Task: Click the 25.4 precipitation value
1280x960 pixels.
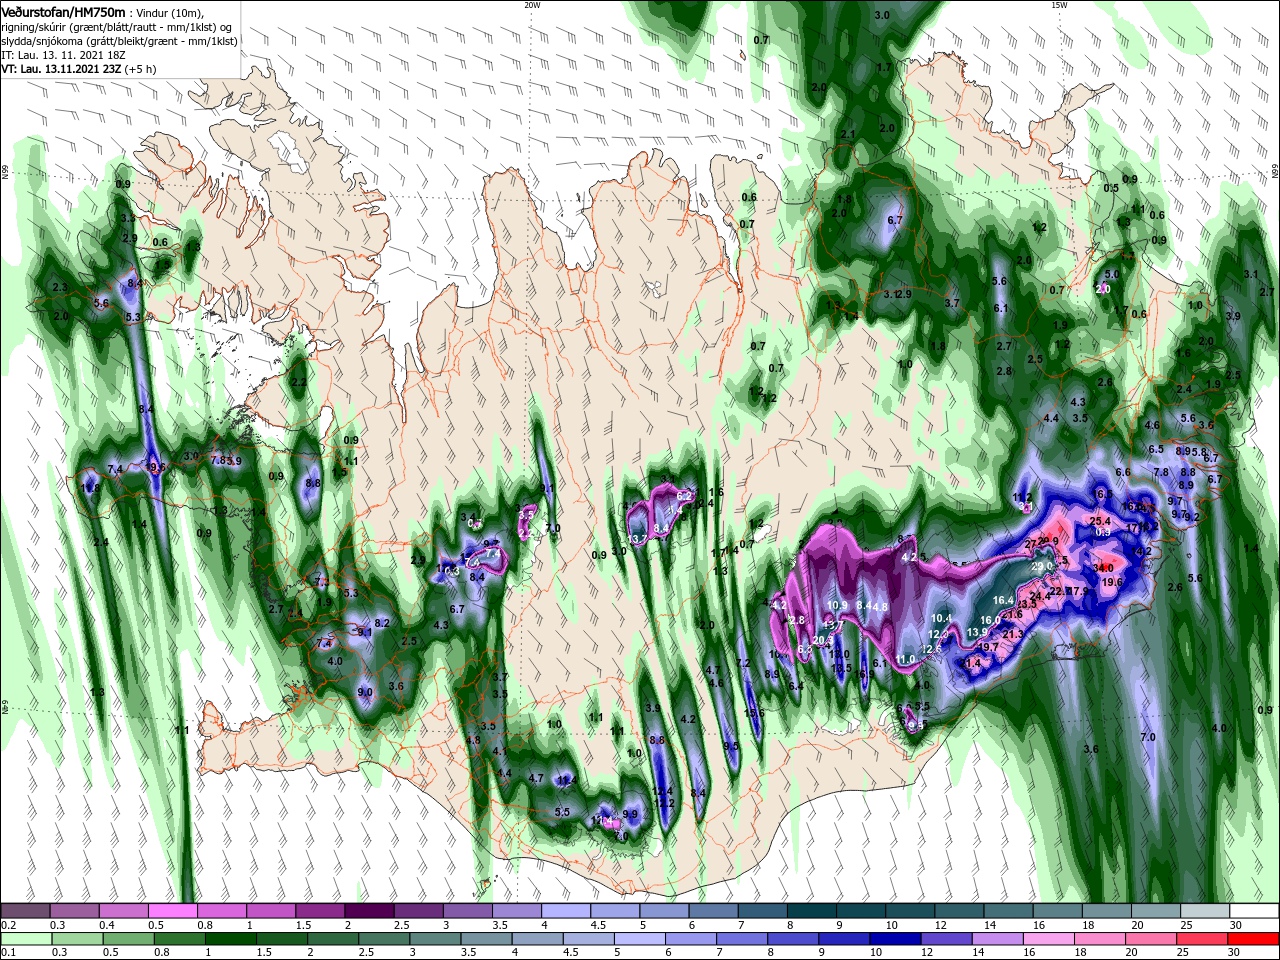Action: coord(1100,521)
